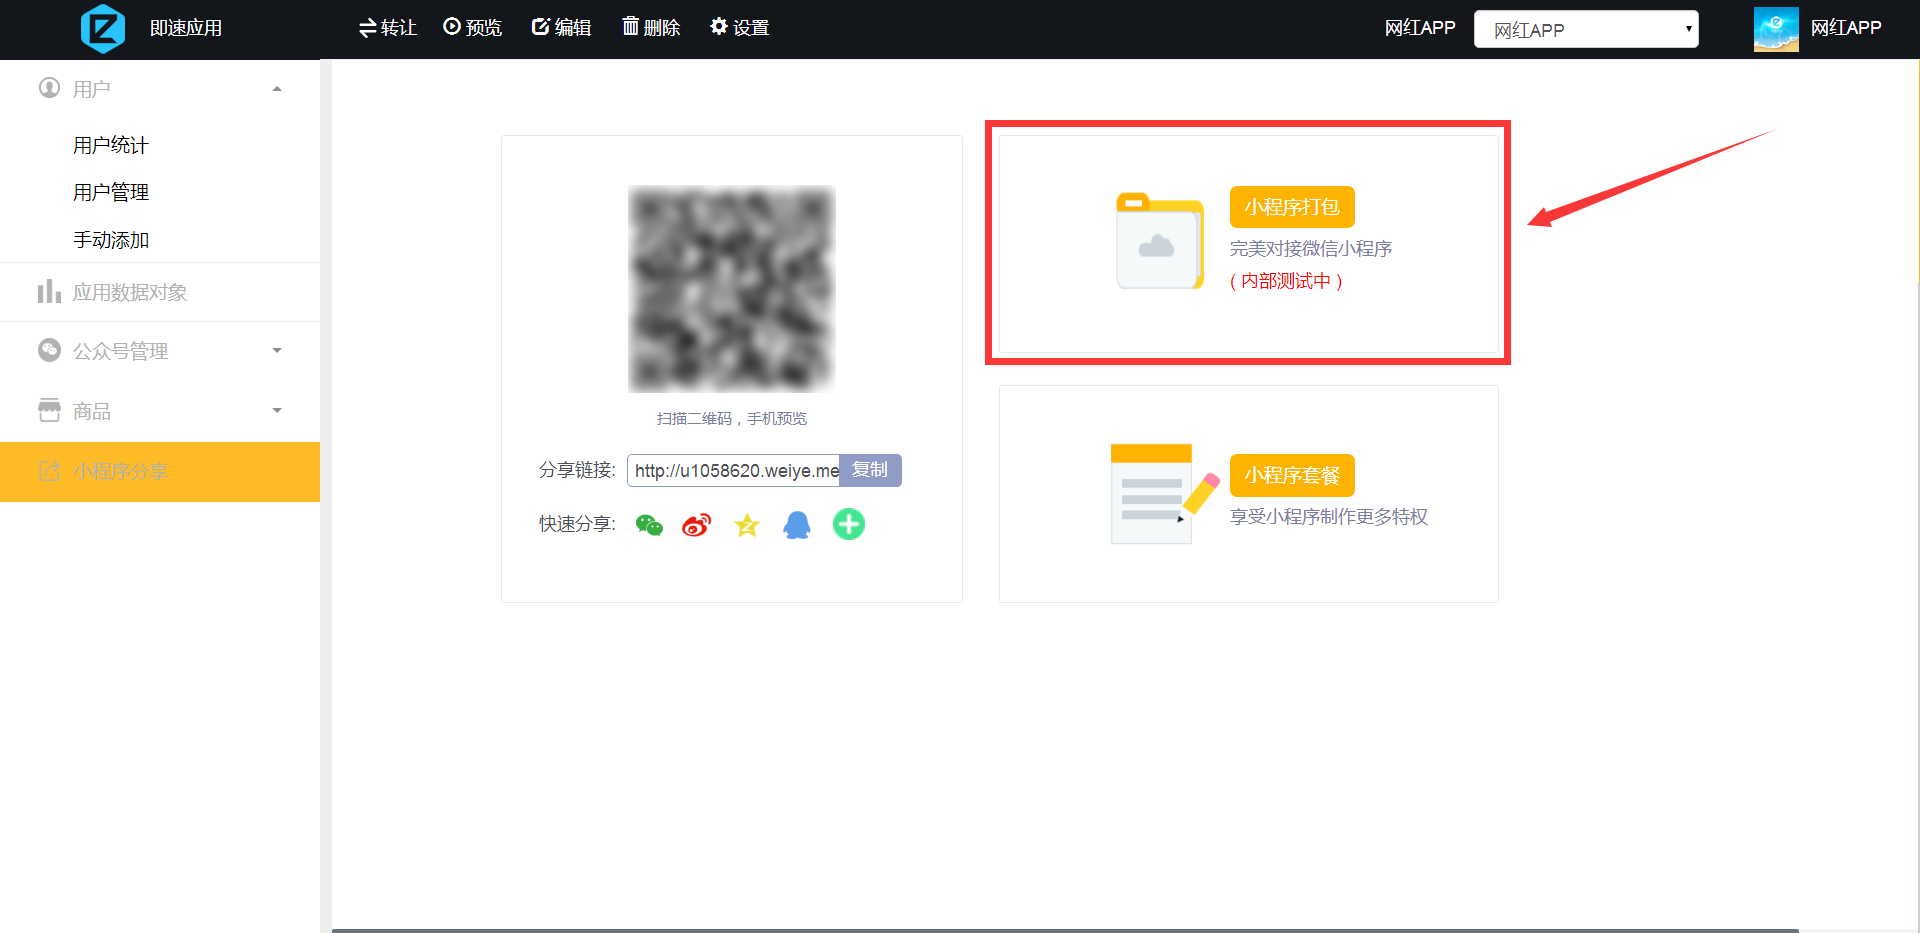Share via WeChat icon

click(x=649, y=525)
